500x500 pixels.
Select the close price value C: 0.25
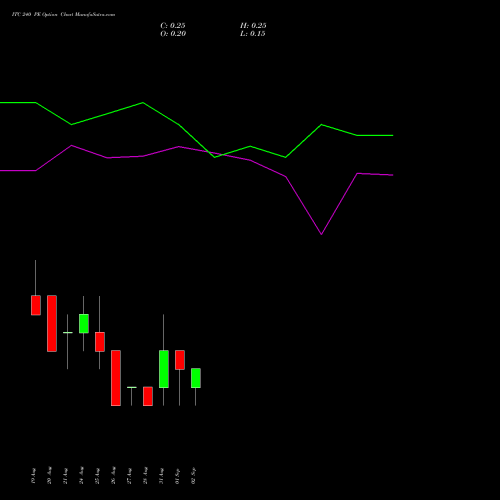pos(173,26)
